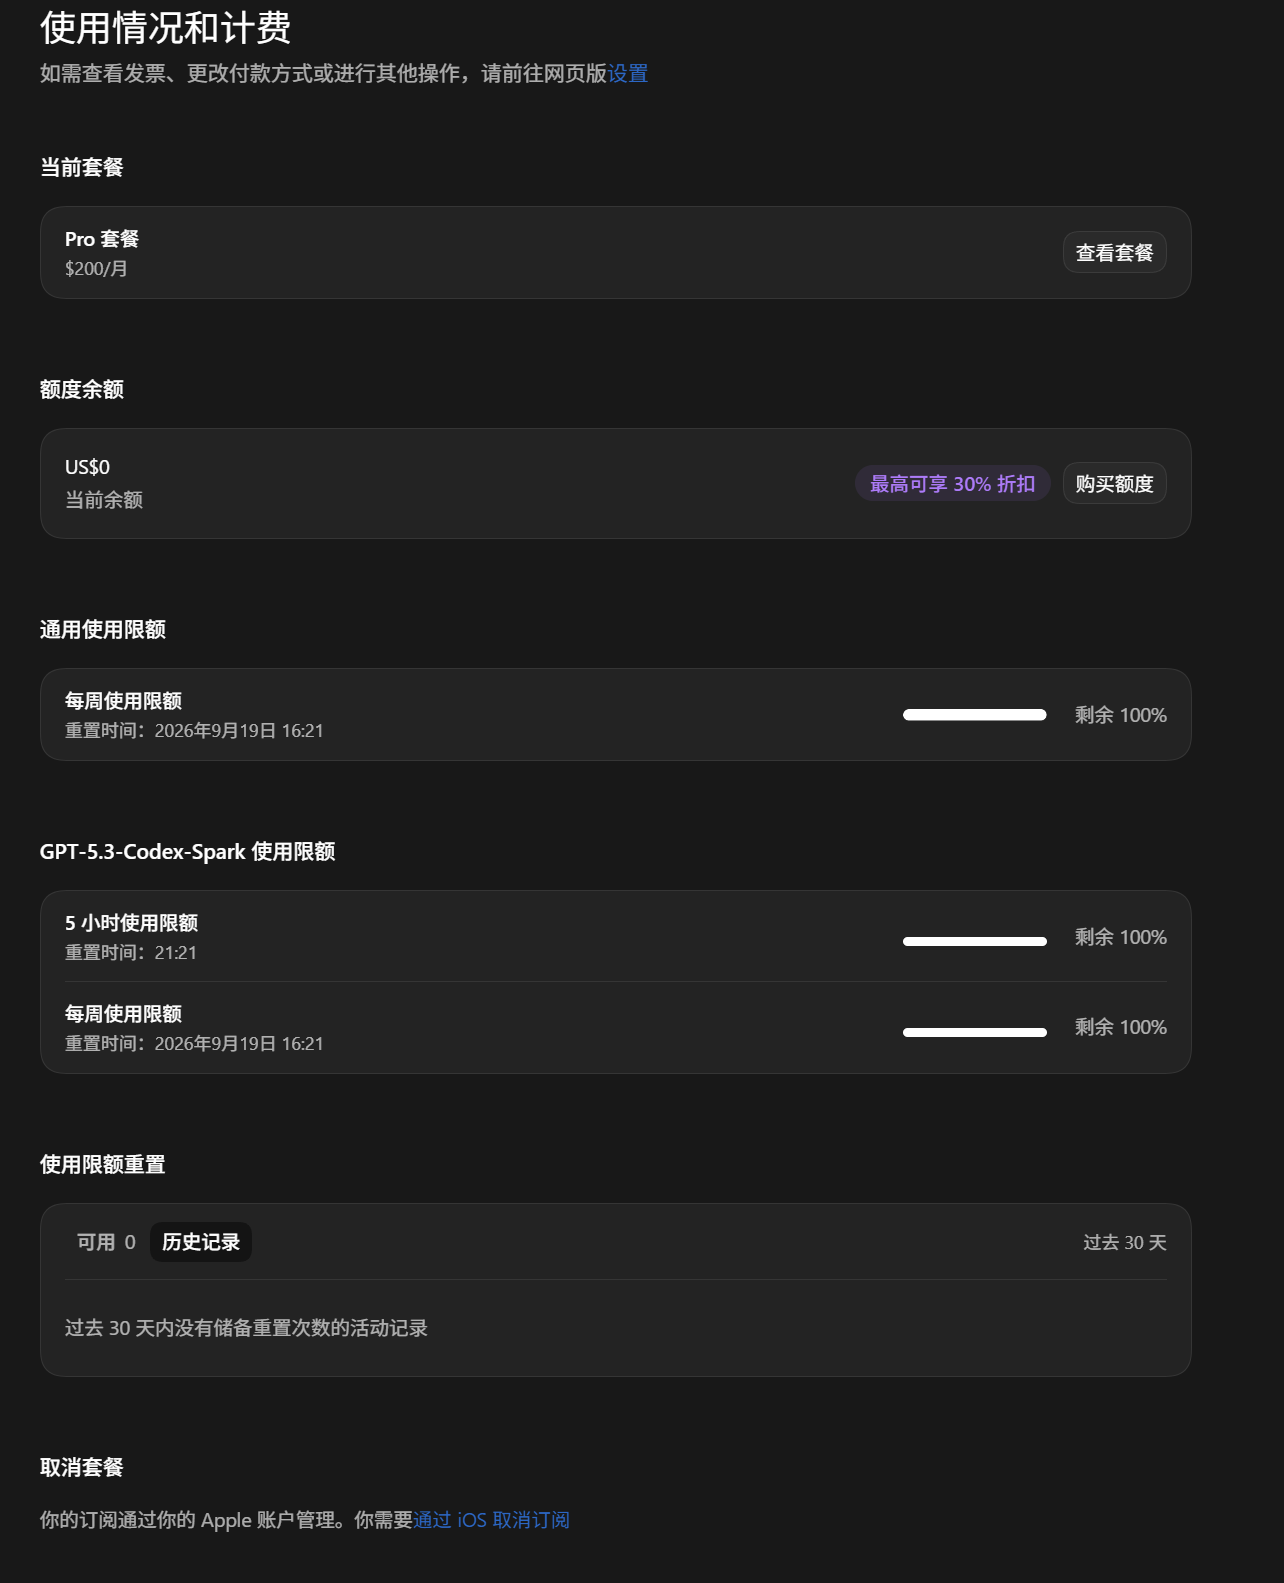This screenshot has height=1583, width=1284.
Task: Click the 使用情况和计费 page title
Action: pyautogui.click(x=166, y=28)
